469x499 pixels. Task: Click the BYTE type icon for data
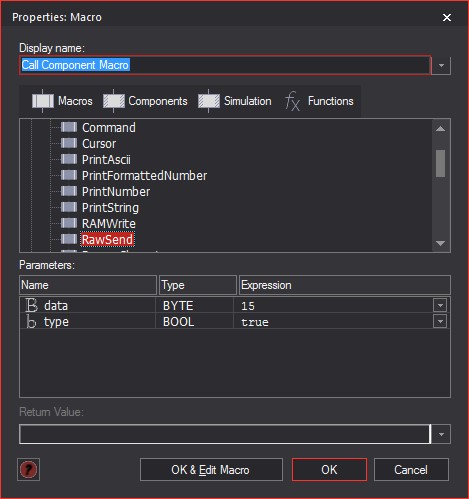[32, 305]
